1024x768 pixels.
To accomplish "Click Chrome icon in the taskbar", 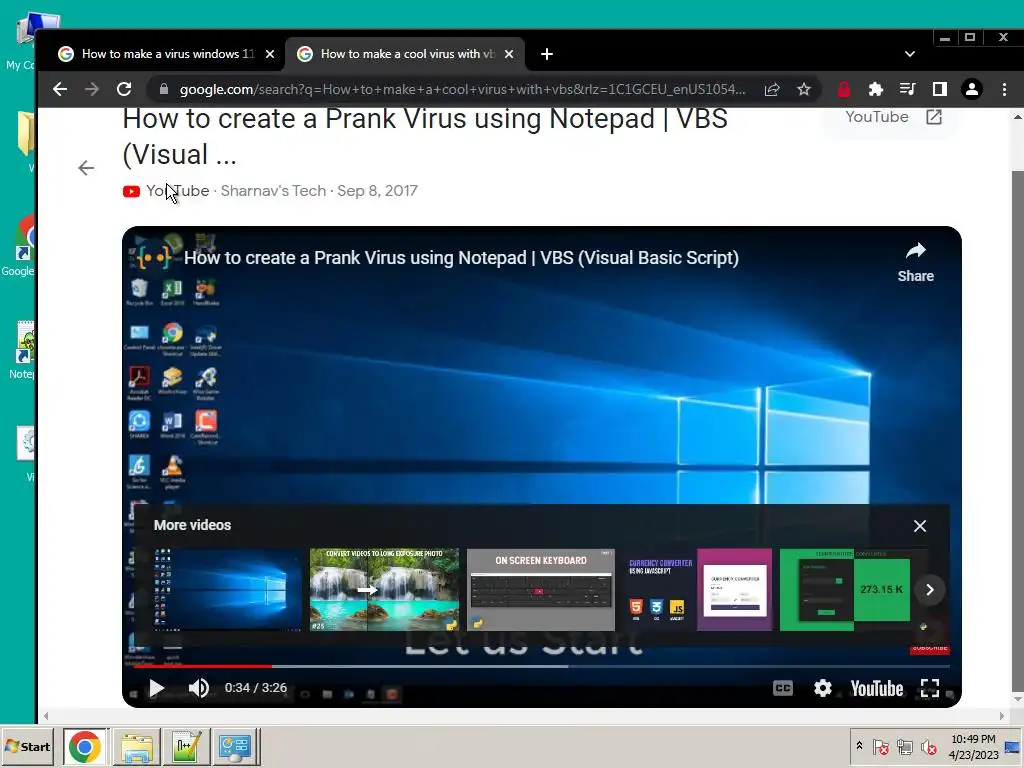I will pos(85,746).
